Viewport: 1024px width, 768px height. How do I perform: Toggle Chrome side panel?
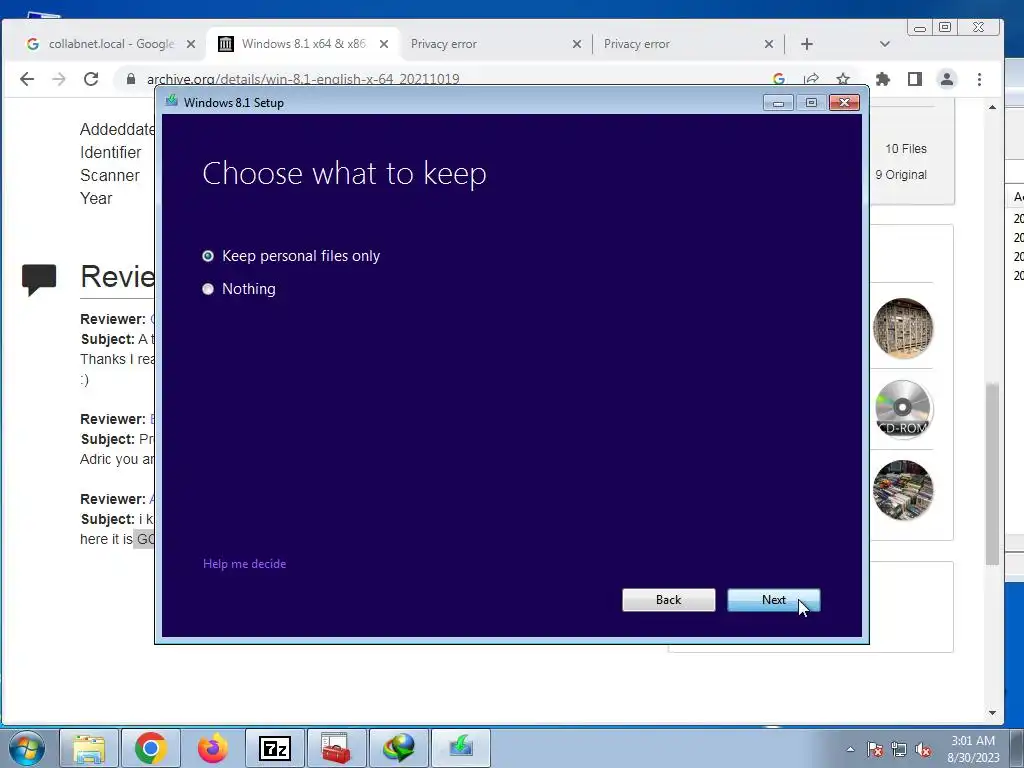915,79
